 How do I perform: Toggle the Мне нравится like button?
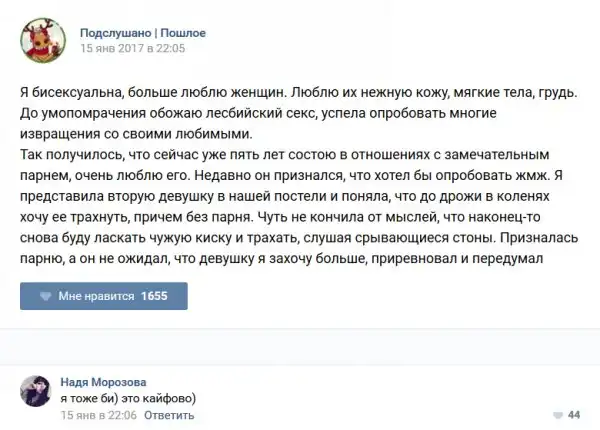coord(103,297)
